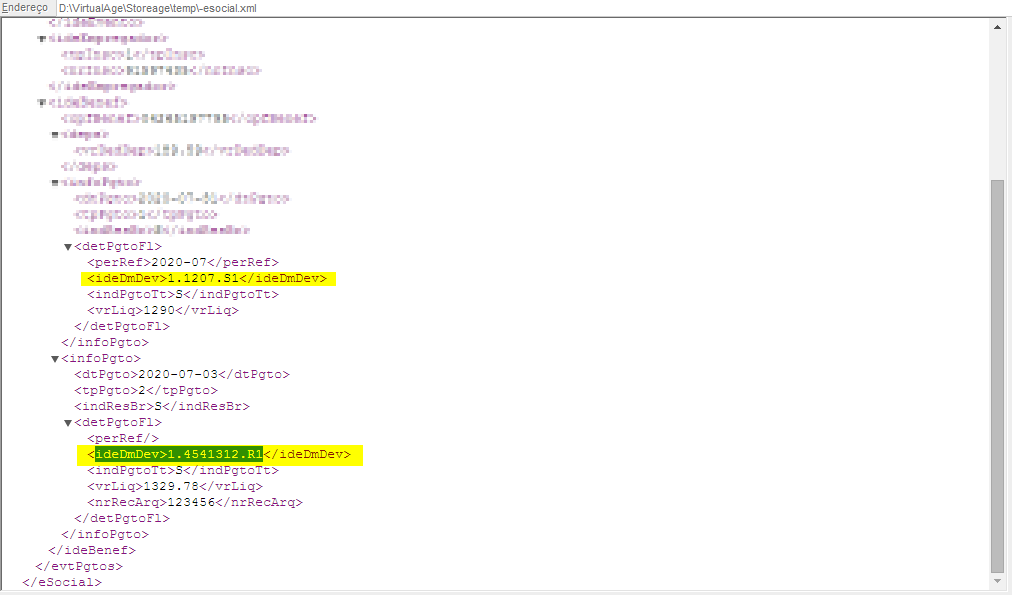
Task: Click the ideDmDev 1.4541312.R1 value
Action: click(x=215, y=454)
